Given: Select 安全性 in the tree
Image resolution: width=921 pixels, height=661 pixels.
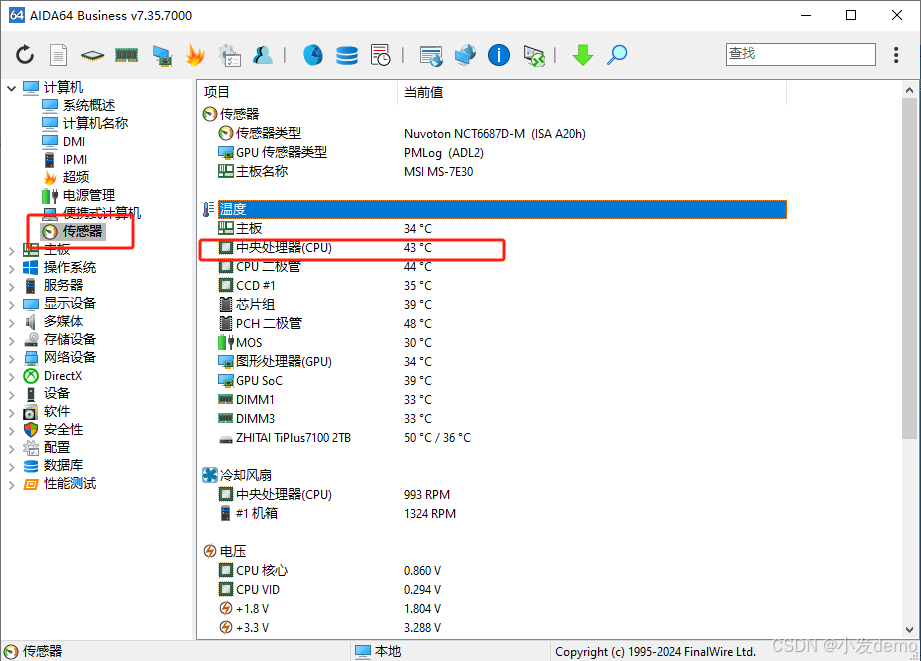Looking at the screenshot, I should pyautogui.click(x=63, y=430).
